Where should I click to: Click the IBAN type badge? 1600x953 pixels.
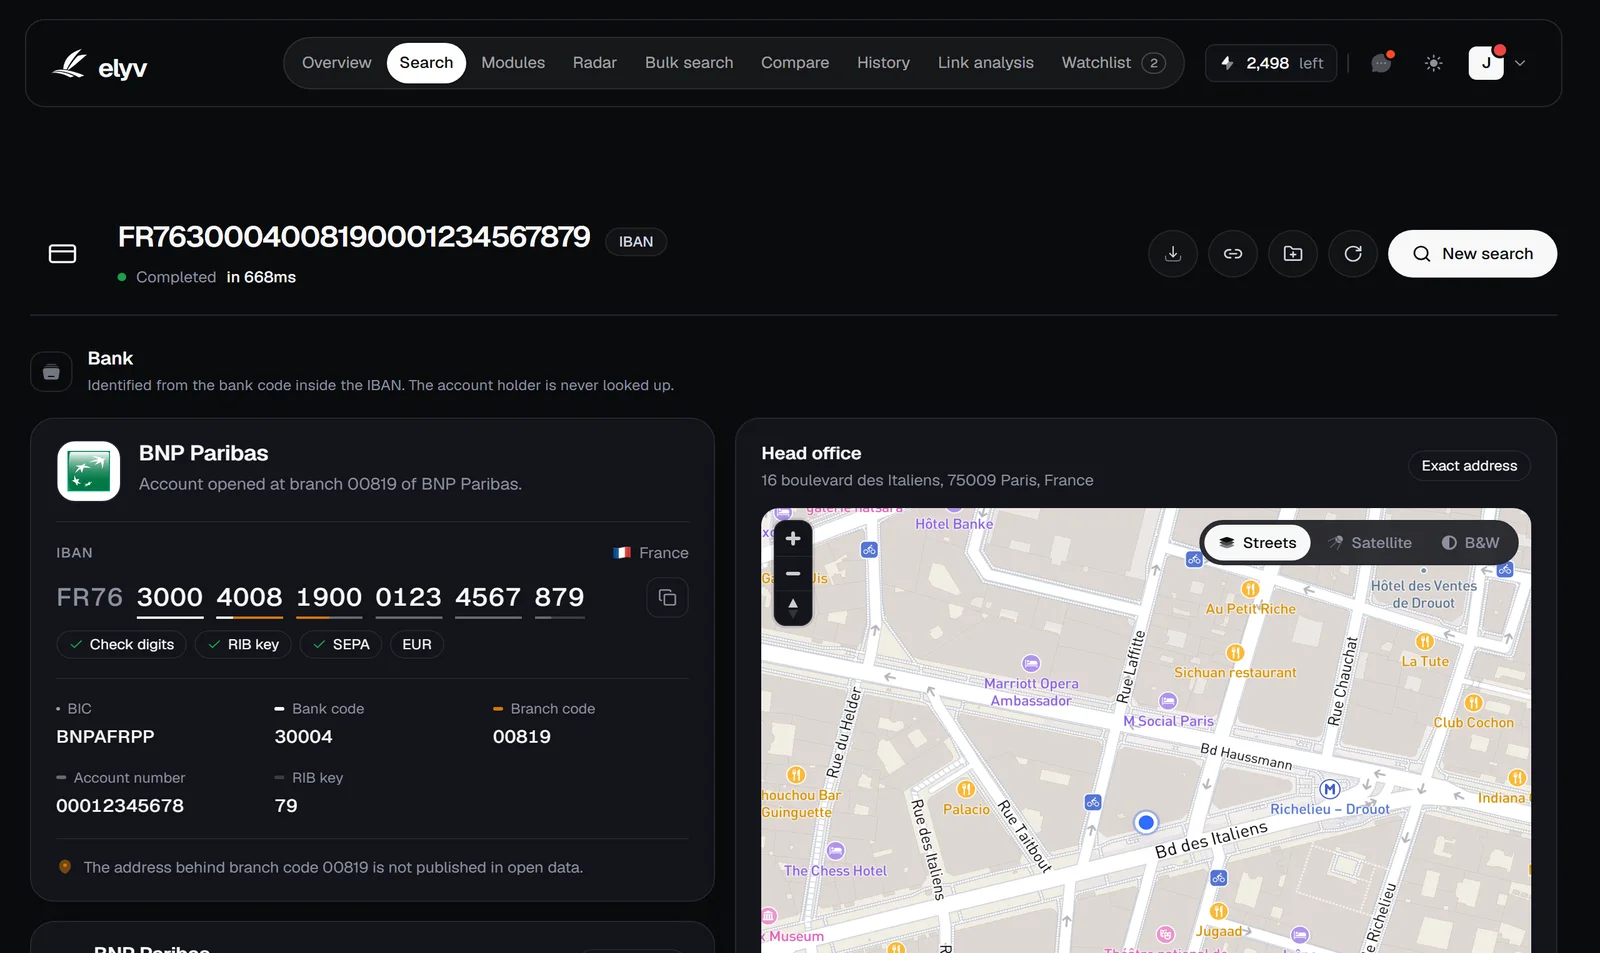click(636, 242)
